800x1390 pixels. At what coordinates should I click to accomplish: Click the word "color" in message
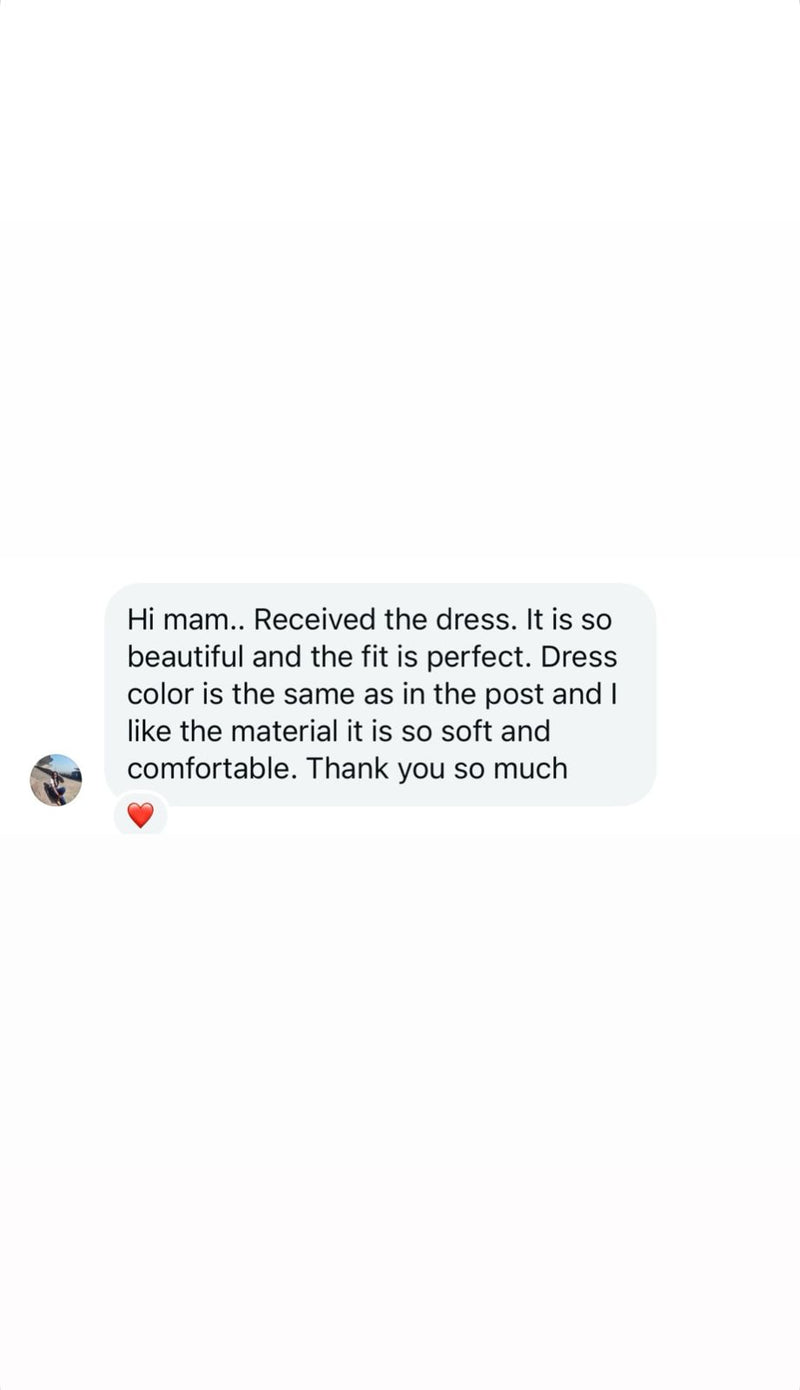tap(160, 695)
